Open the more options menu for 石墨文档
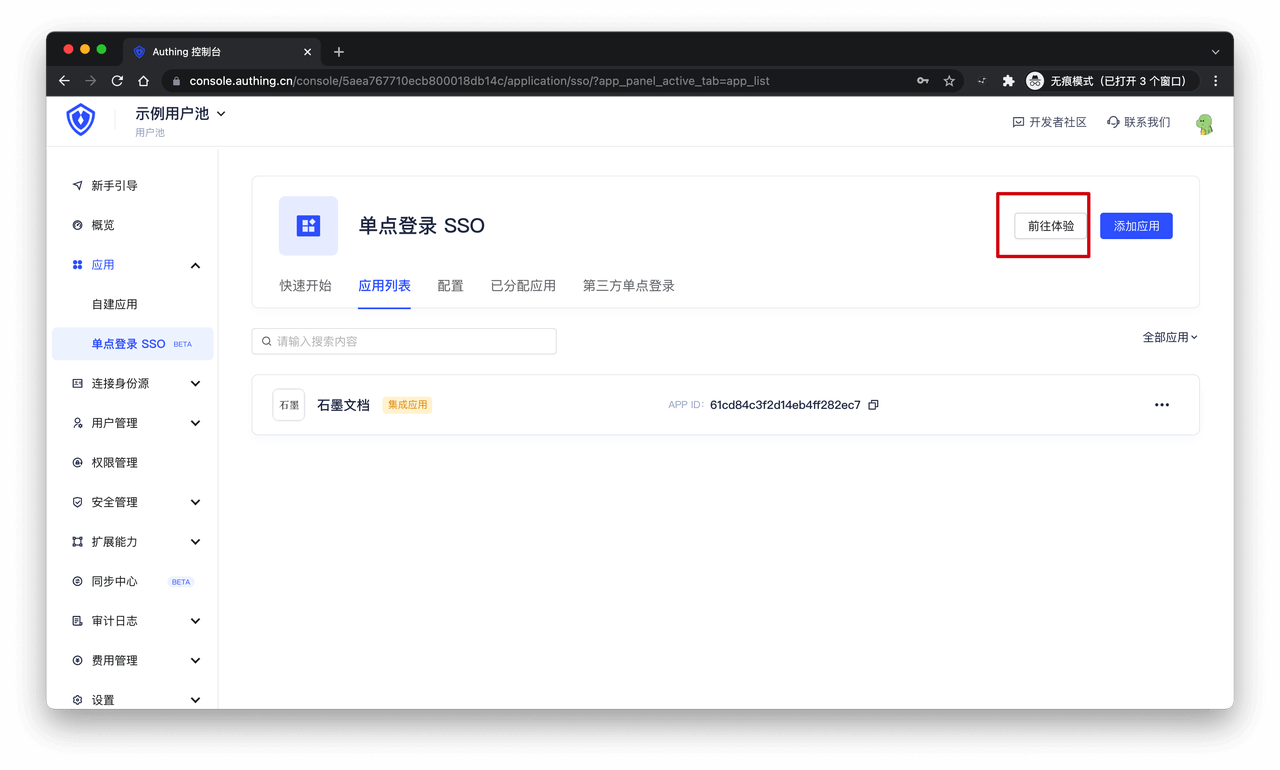 [x=1161, y=404]
